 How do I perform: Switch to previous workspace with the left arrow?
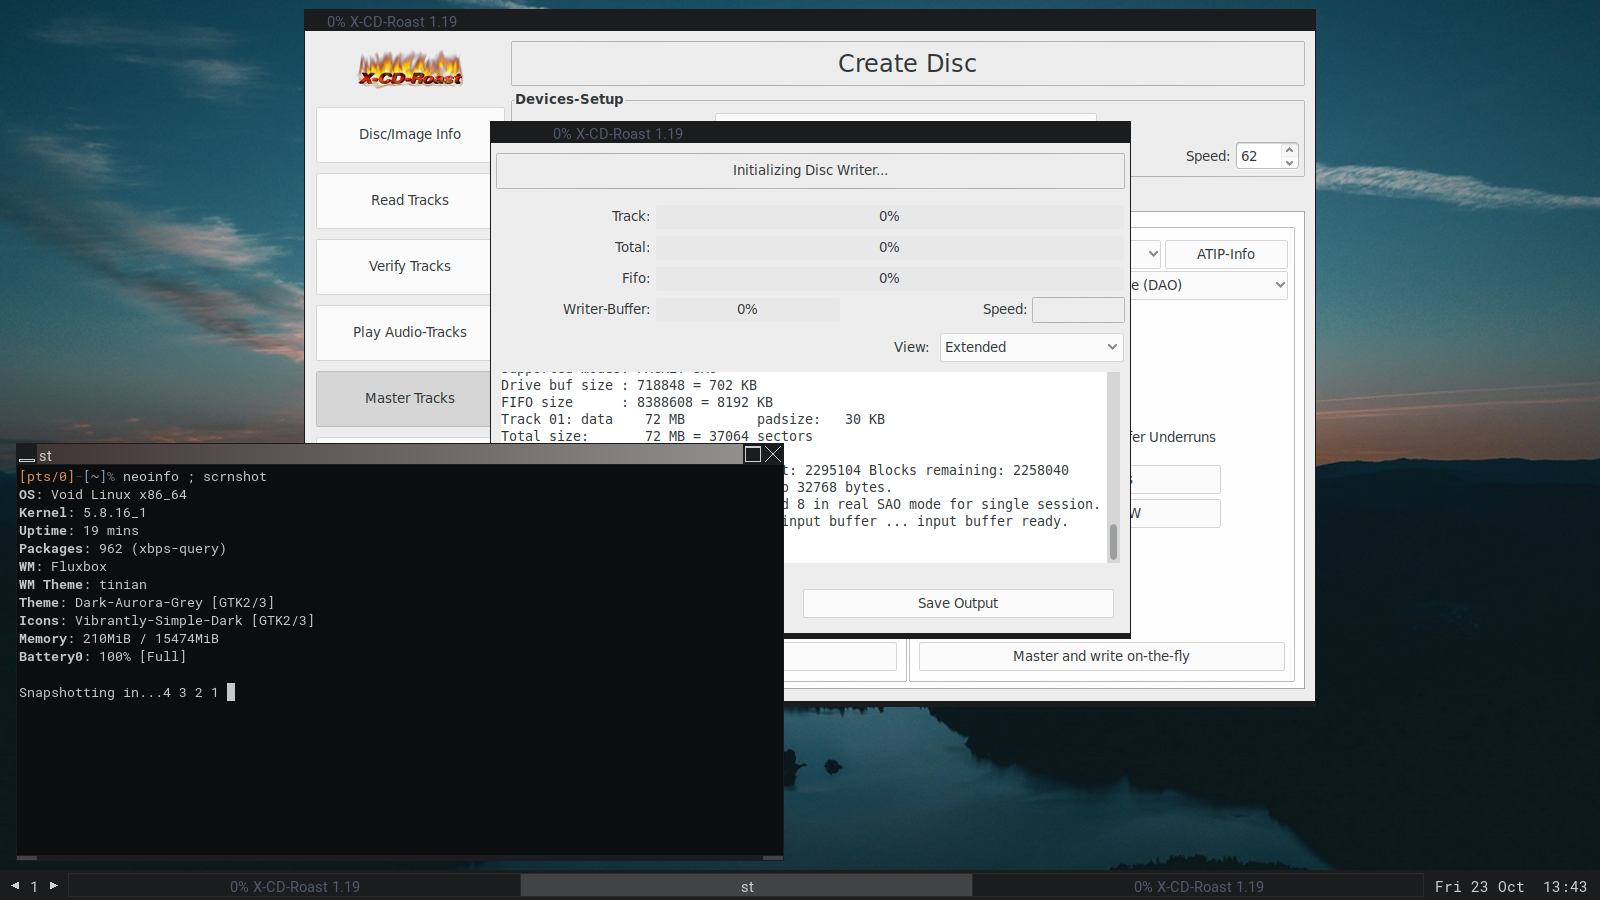(15, 886)
